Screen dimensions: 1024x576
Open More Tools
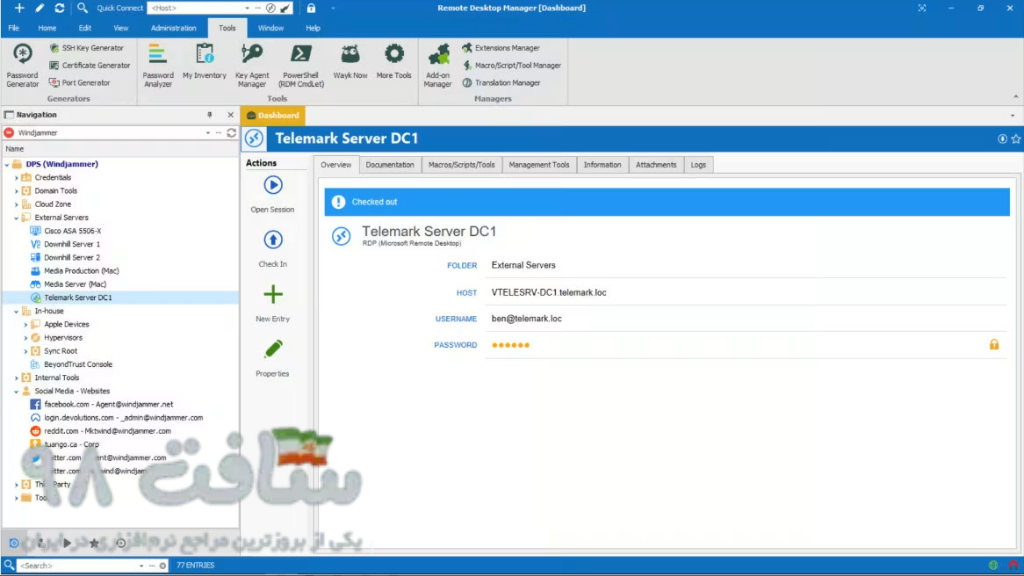394,62
